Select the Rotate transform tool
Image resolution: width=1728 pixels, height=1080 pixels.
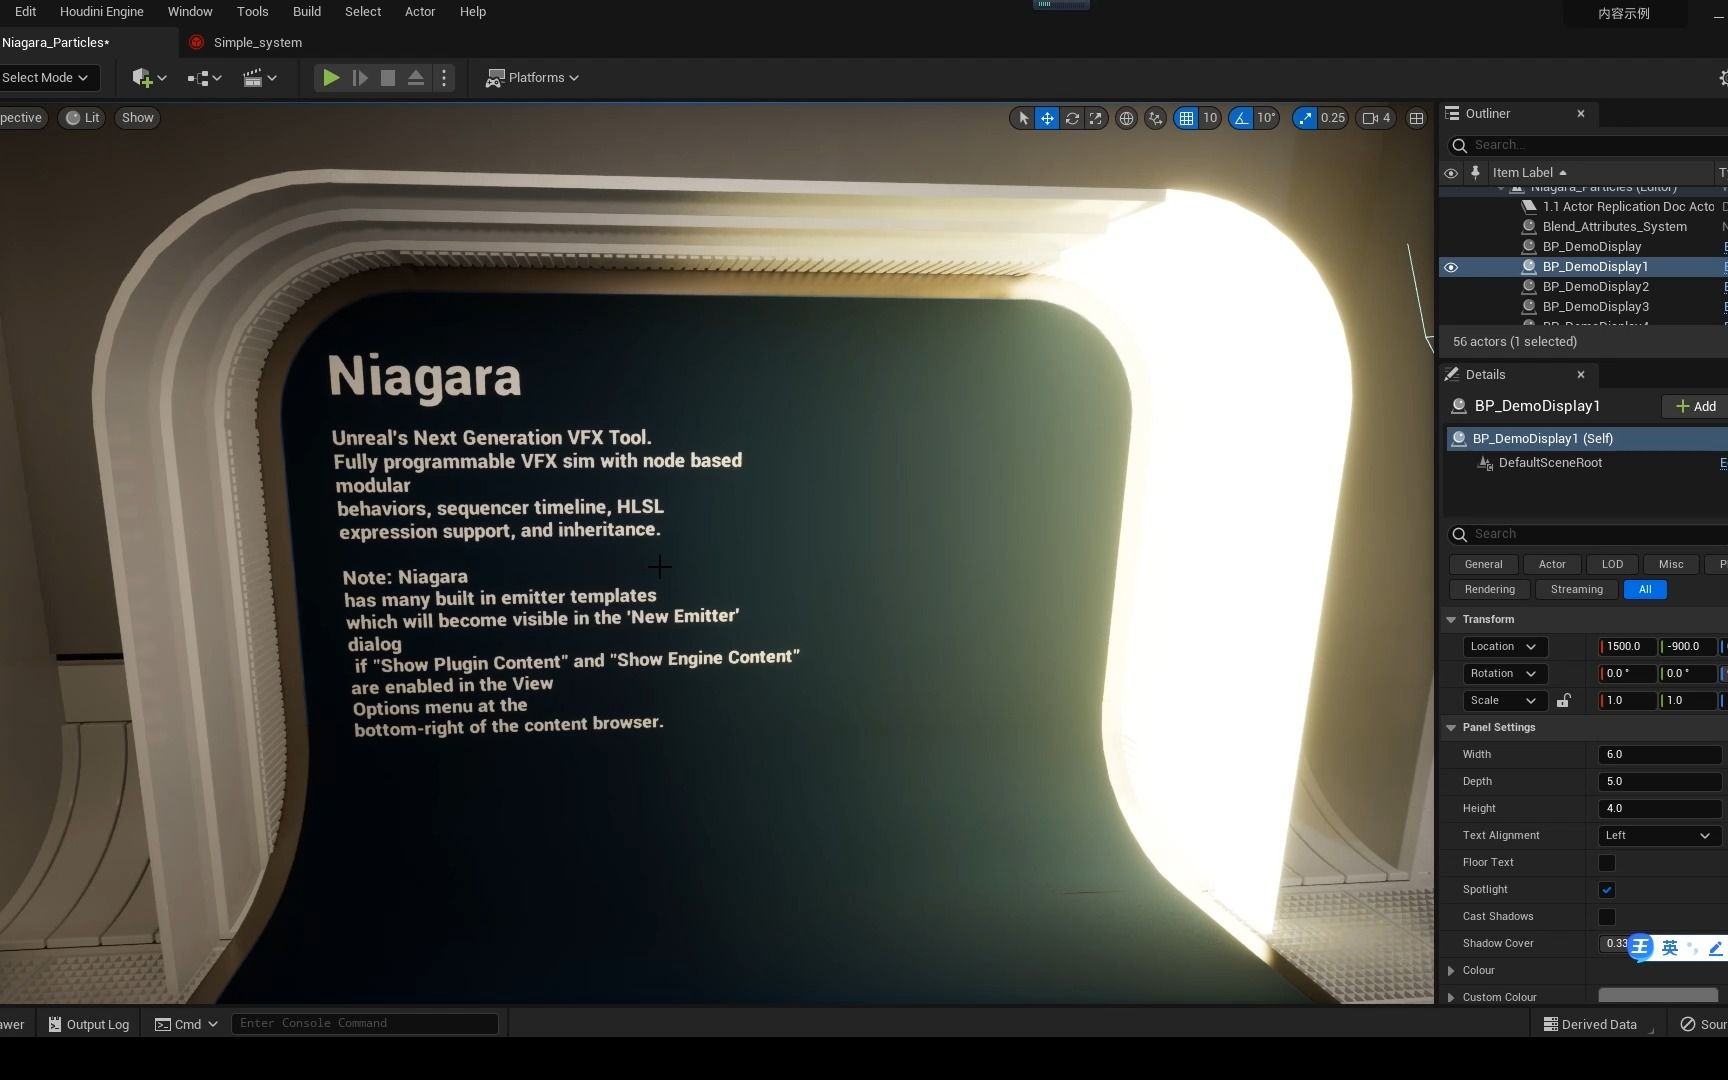[x=1071, y=118]
